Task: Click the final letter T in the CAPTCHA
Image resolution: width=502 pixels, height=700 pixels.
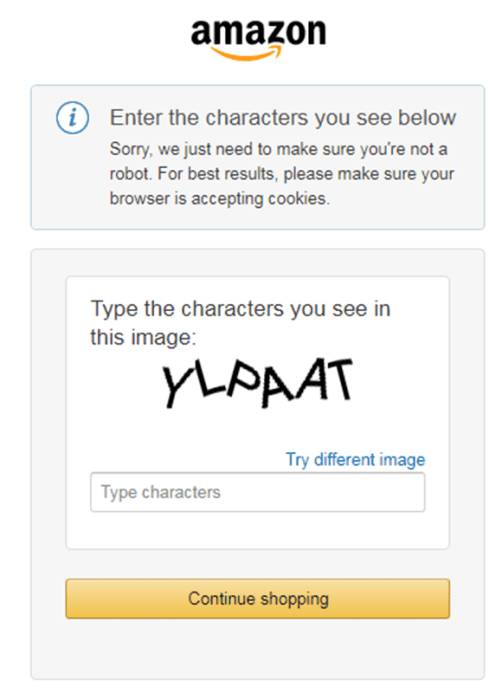Action: coord(337,379)
